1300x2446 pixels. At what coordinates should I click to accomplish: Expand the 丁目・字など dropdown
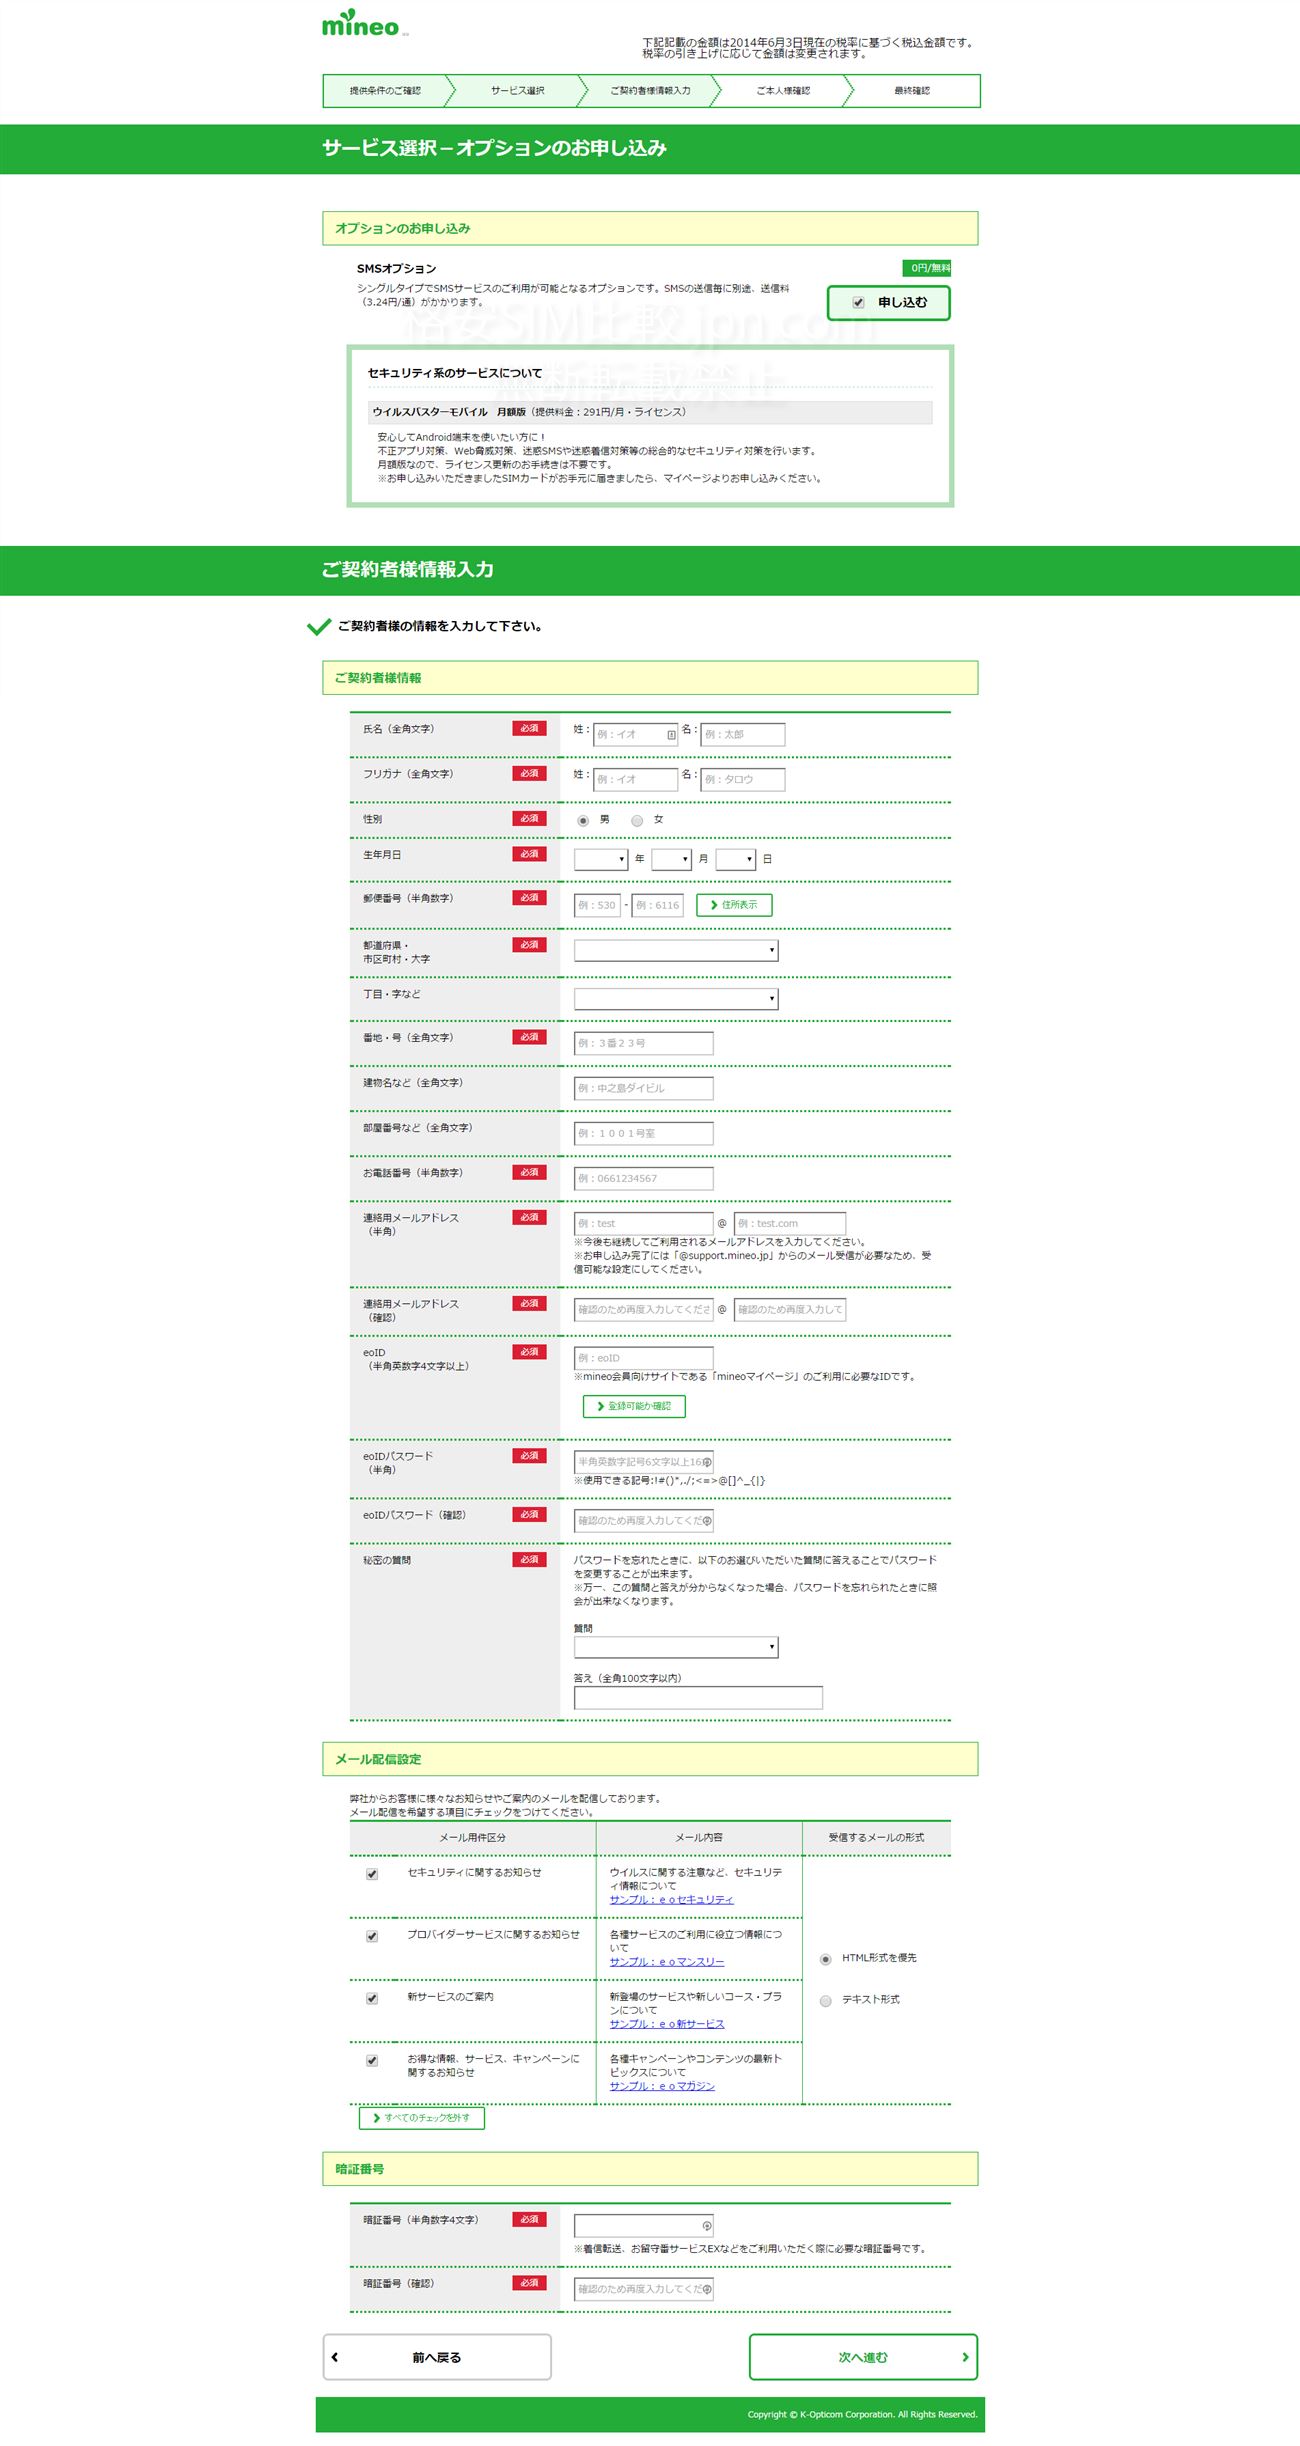676,998
